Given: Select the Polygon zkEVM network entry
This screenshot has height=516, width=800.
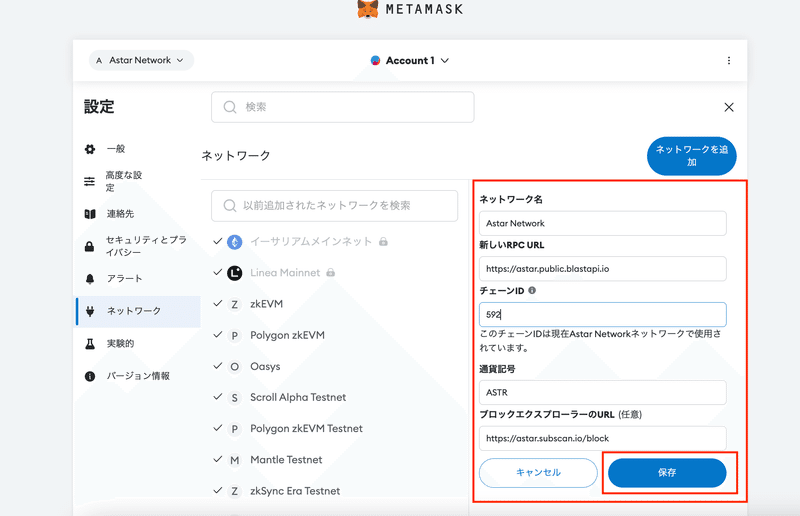Looking at the screenshot, I should [287, 336].
